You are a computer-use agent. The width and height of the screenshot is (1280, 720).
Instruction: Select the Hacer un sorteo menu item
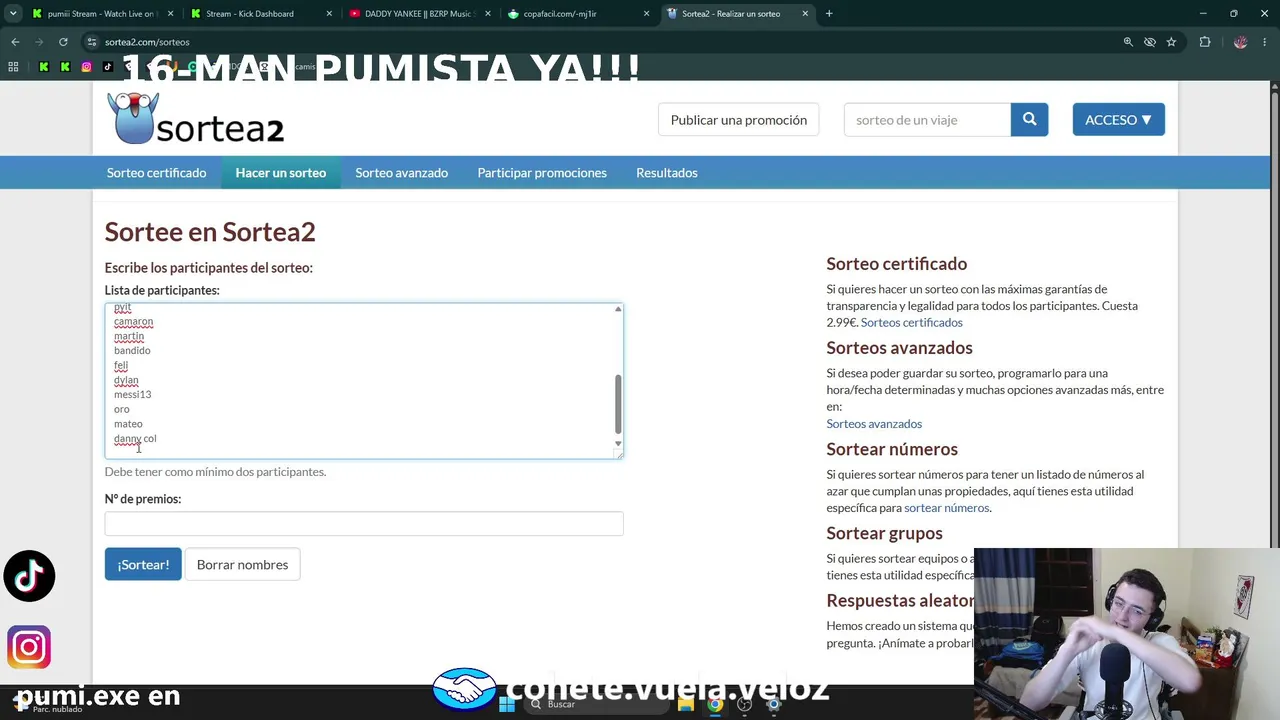[x=281, y=173]
